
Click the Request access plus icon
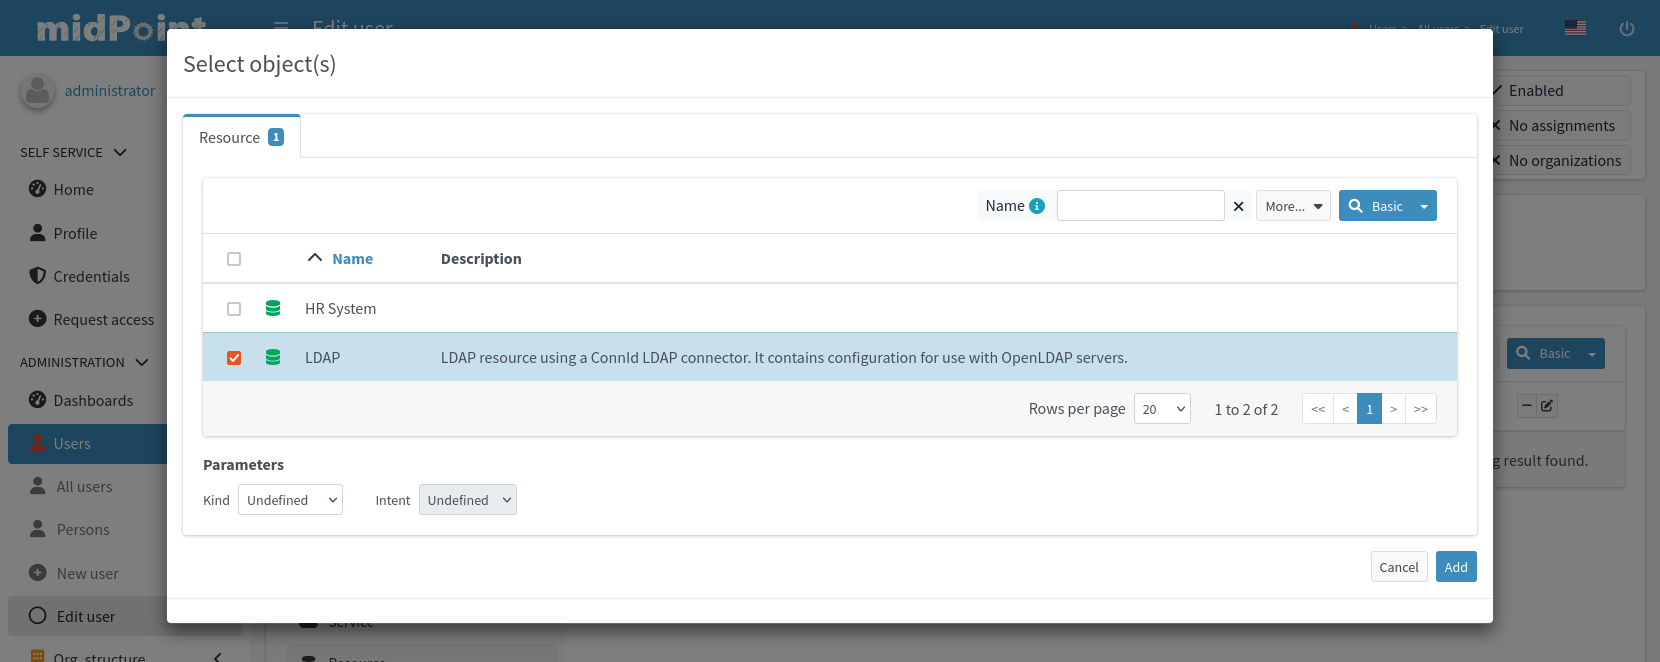pyautogui.click(x=38, y=319)
